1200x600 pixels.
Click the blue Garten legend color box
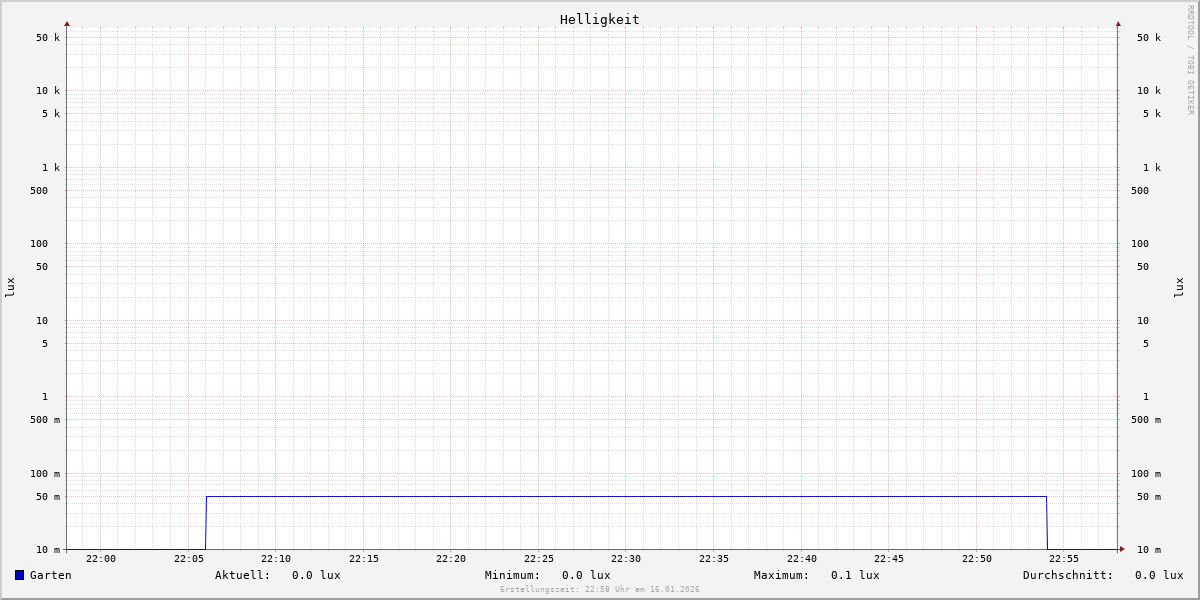coord(19,575)
